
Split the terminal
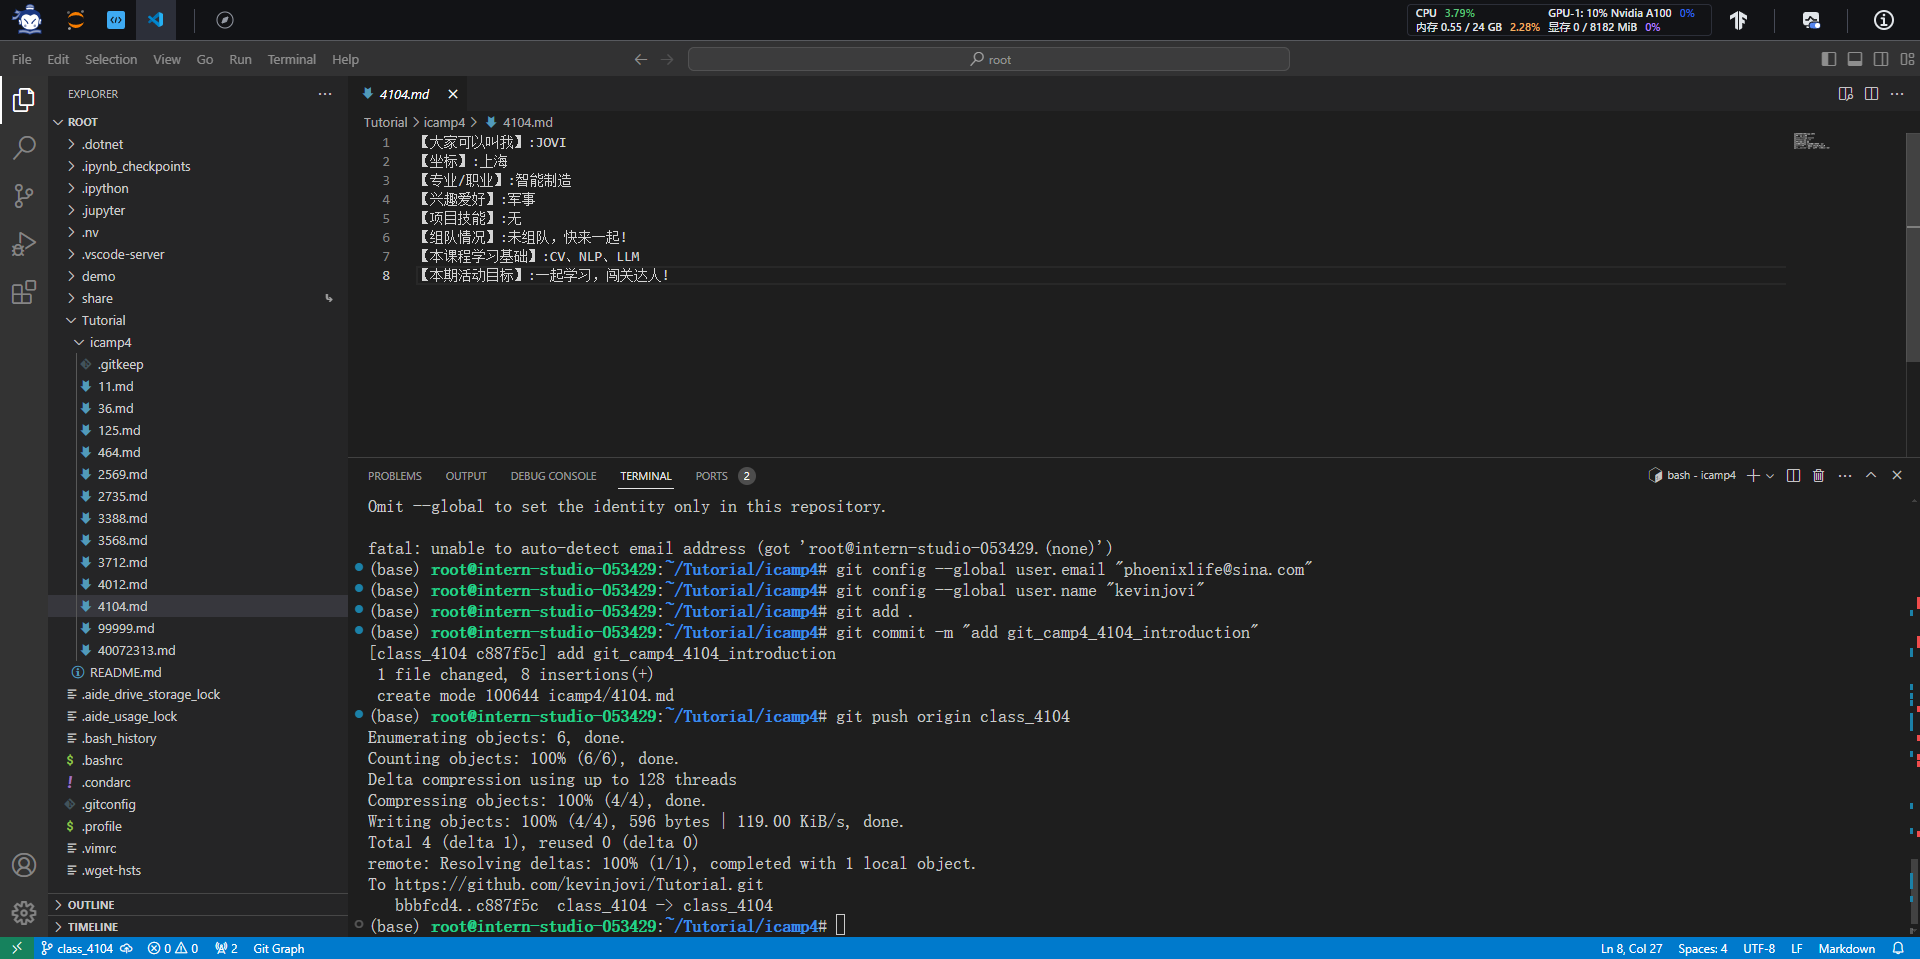coord(1793,476)
